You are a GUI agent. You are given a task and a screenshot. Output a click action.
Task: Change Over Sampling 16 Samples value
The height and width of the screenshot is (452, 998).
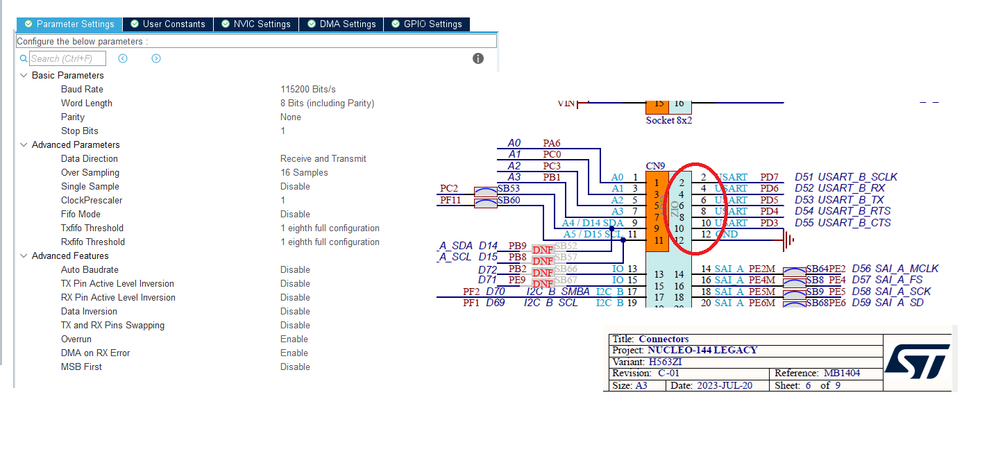tap(304, 173)
